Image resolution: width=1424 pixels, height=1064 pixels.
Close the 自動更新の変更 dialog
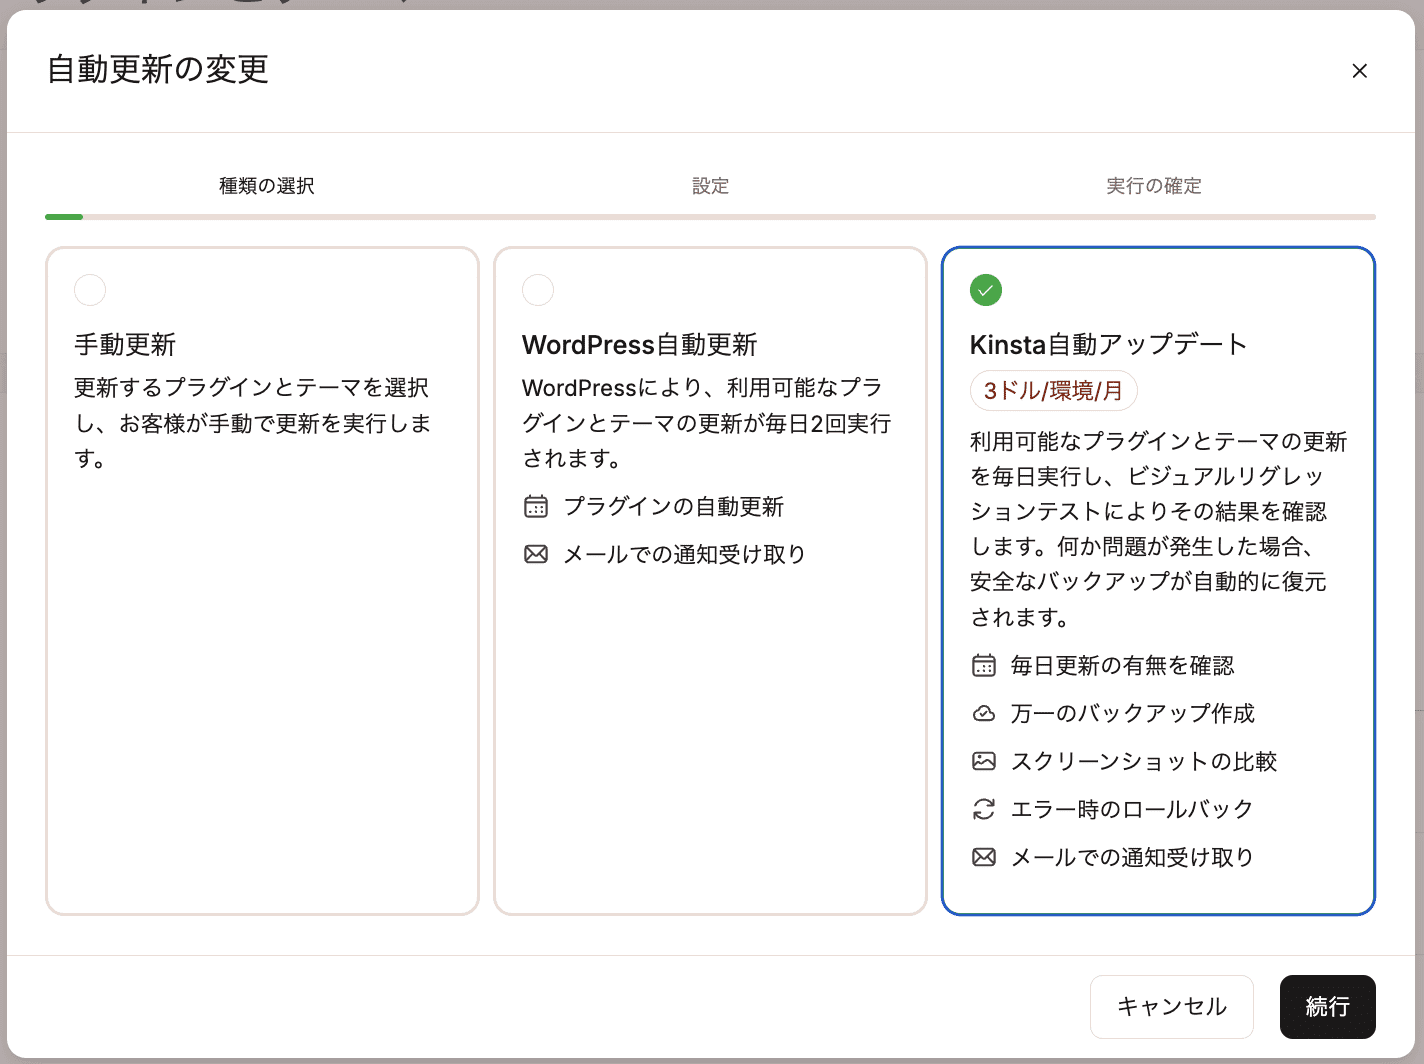coord(1359,70)
